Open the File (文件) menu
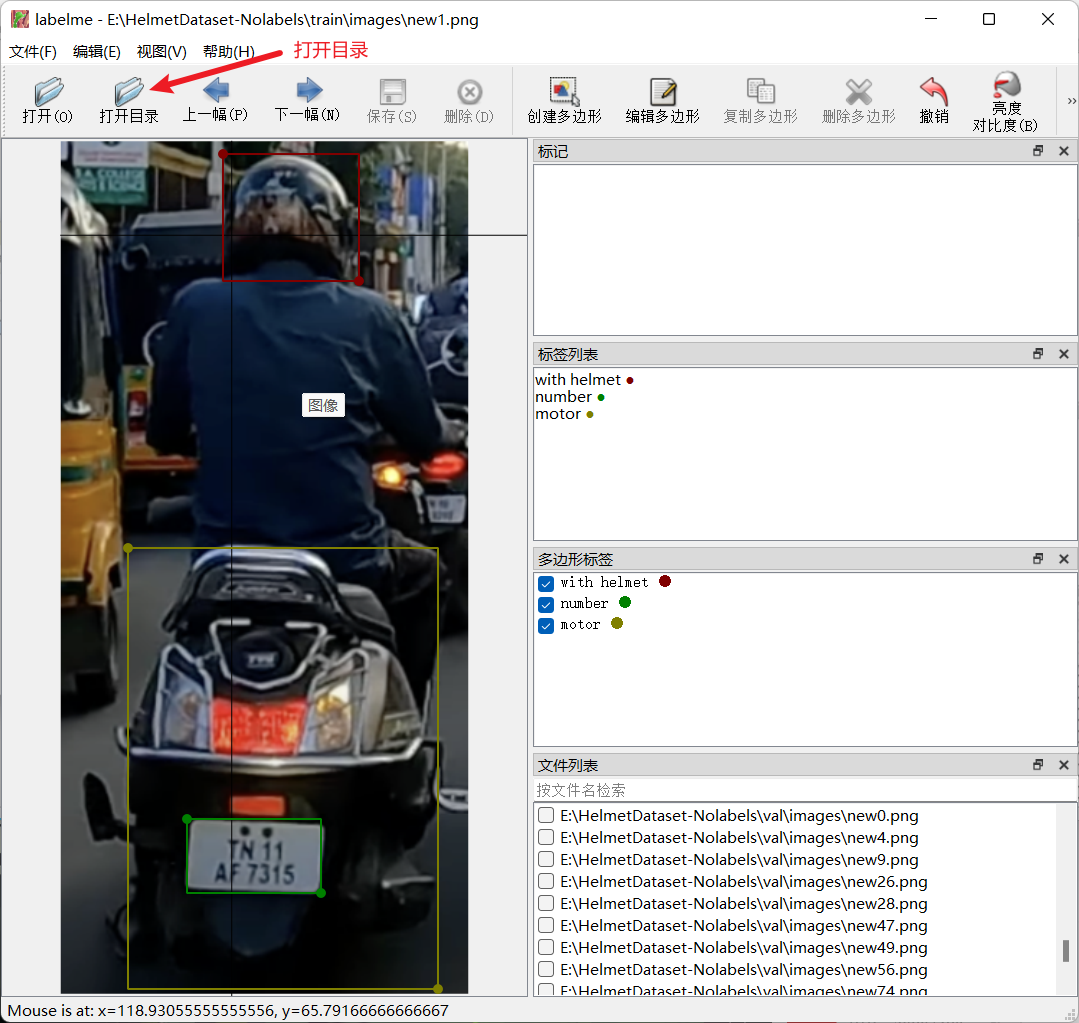The width and height of the screenshot is (1079, 1023). click(32, 52)
